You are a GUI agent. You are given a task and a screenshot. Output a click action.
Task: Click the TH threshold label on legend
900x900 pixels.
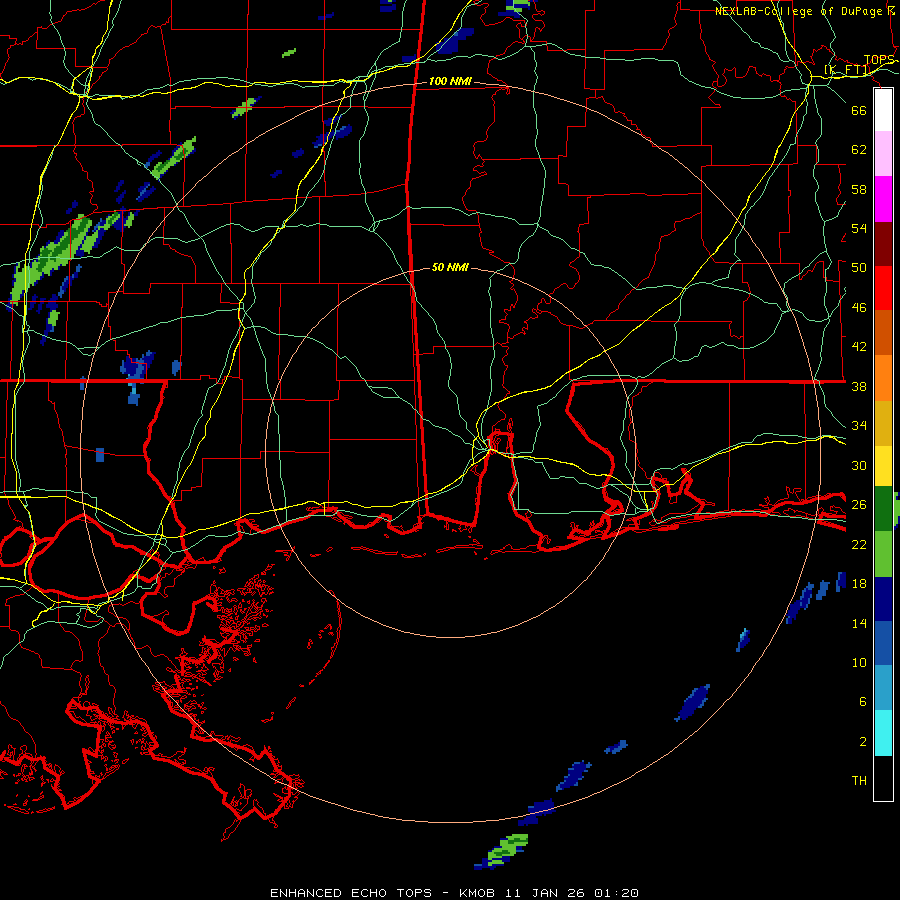[x=859, y=780]
